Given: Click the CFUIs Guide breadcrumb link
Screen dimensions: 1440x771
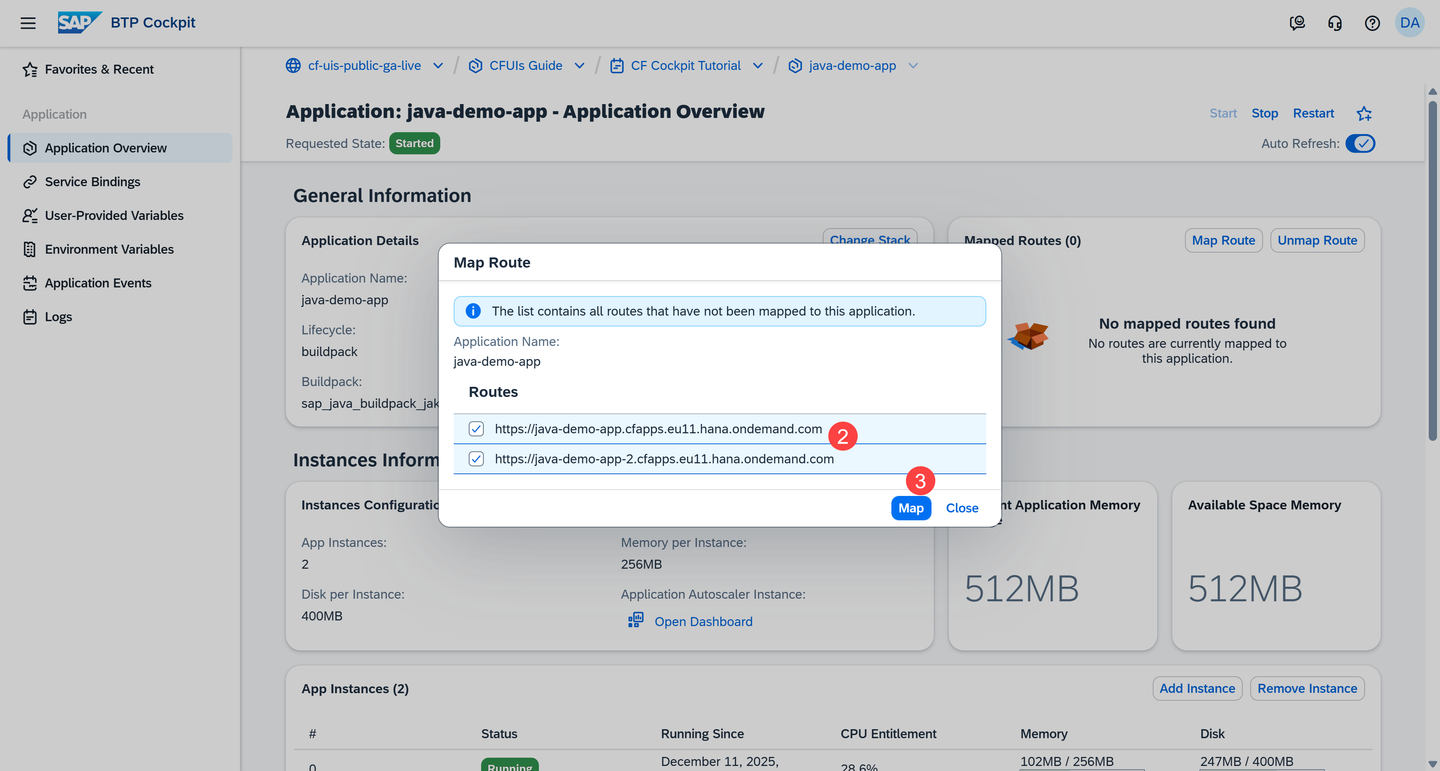Looking at the screenshot, I should (x=526, y=66).
